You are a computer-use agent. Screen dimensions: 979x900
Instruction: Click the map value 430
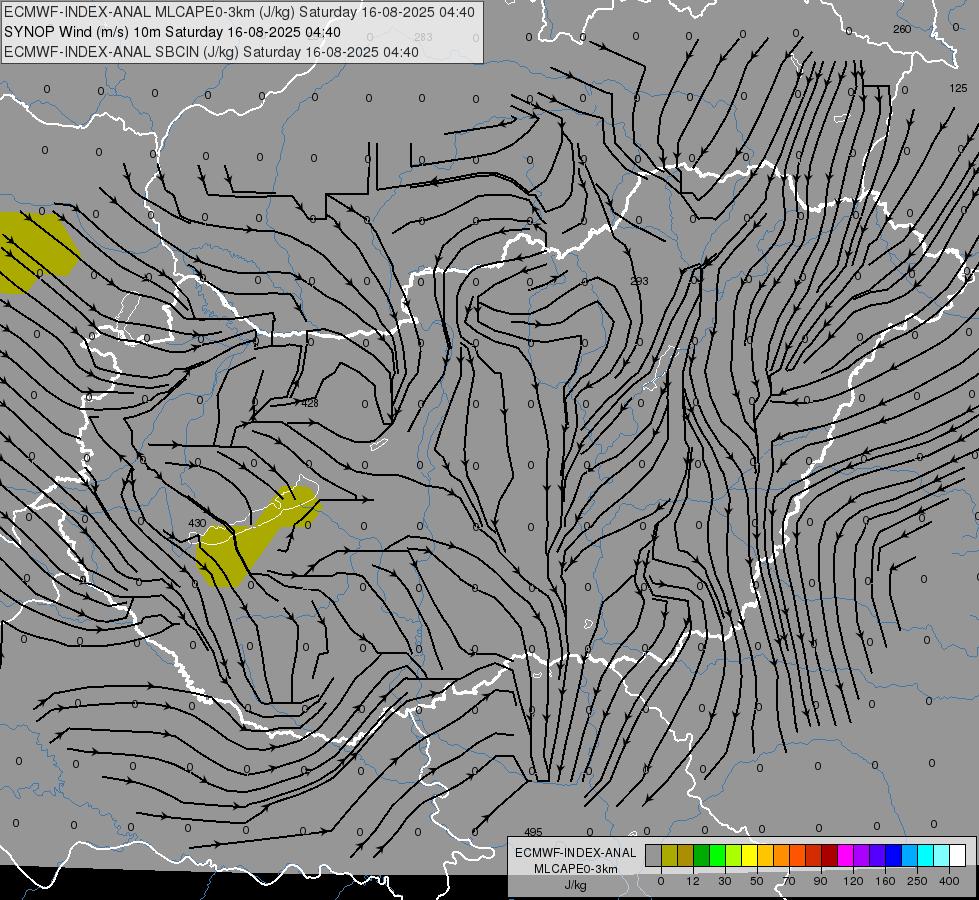click(x=197, y=523)
